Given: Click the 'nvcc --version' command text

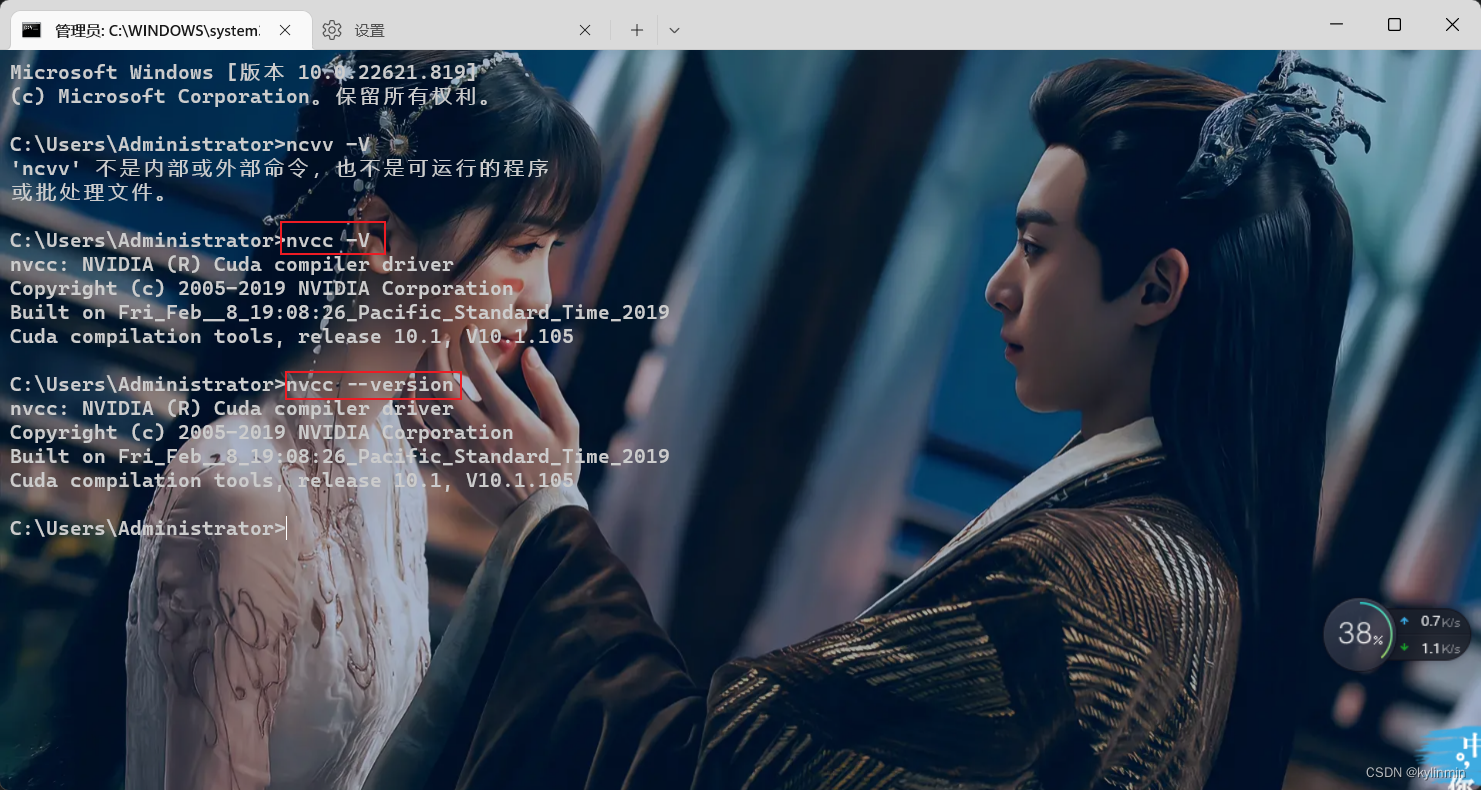Looking at the screenshot, I should pyautogui.click(x=370, y=384).
